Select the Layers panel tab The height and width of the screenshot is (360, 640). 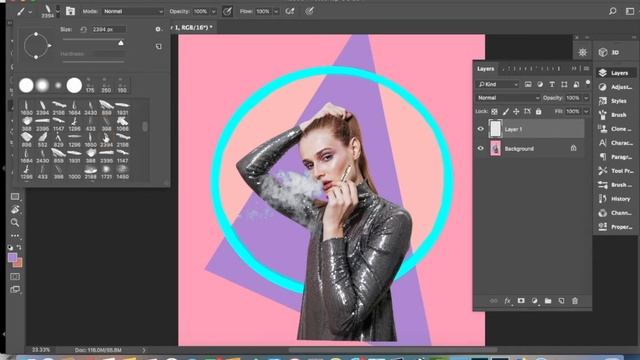(486, 69)
